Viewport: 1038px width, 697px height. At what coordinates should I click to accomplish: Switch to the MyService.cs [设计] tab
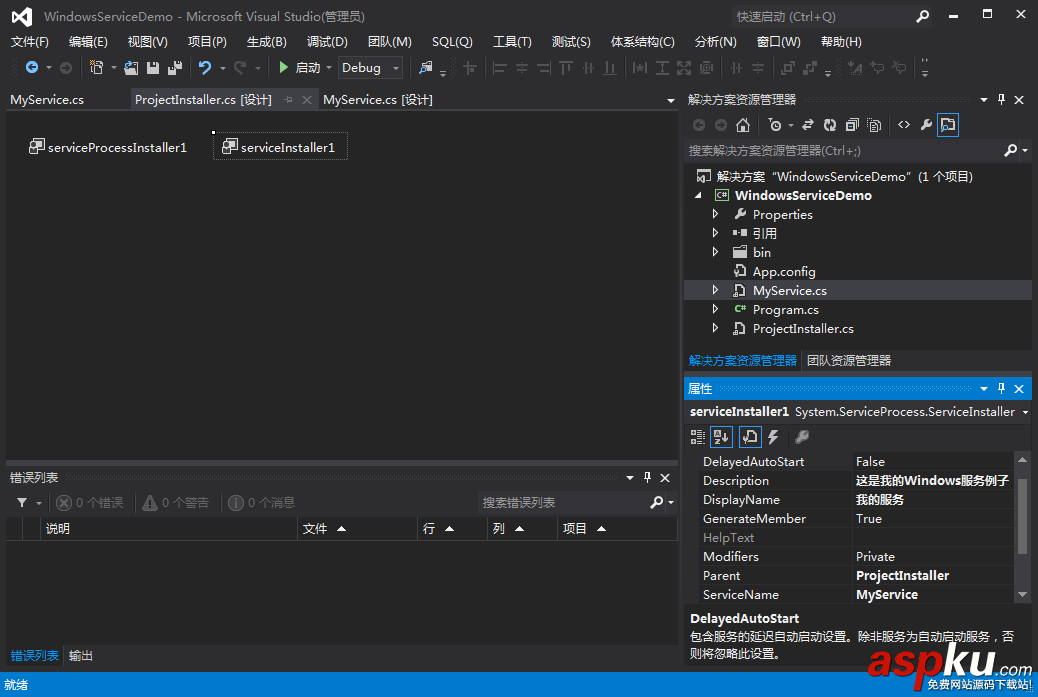(378, 100)
